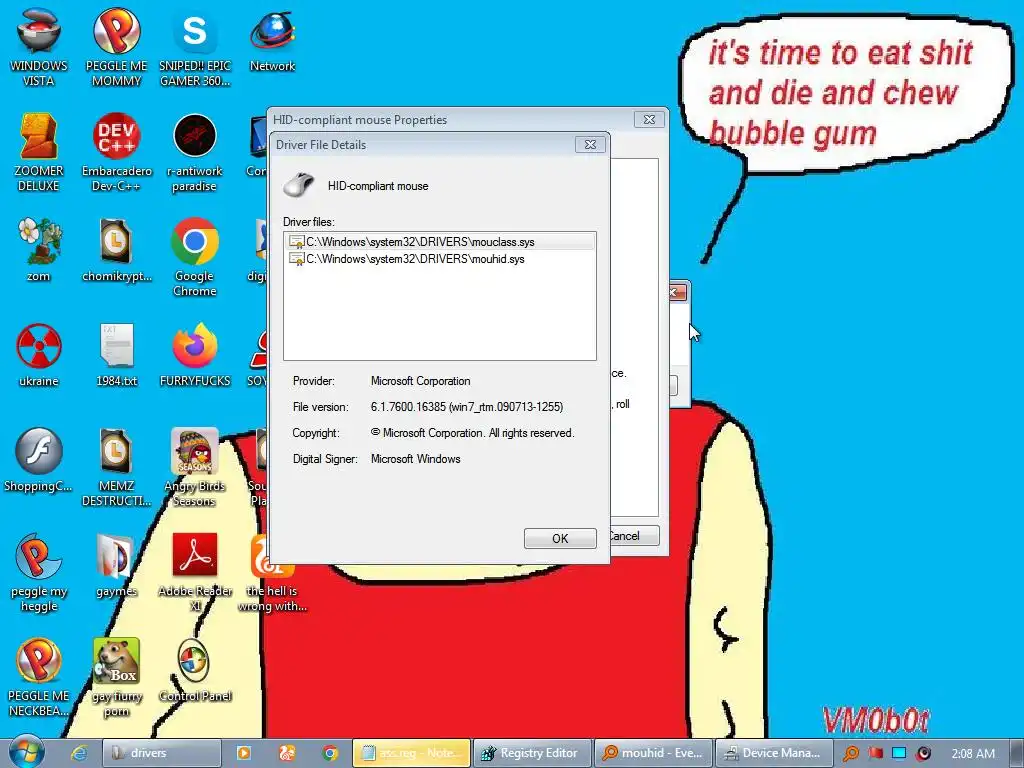This screenshot has height=768, width=1024.
Task: Switch to the mouhid Event Viewer taskbar button
Action: [653, 753]
